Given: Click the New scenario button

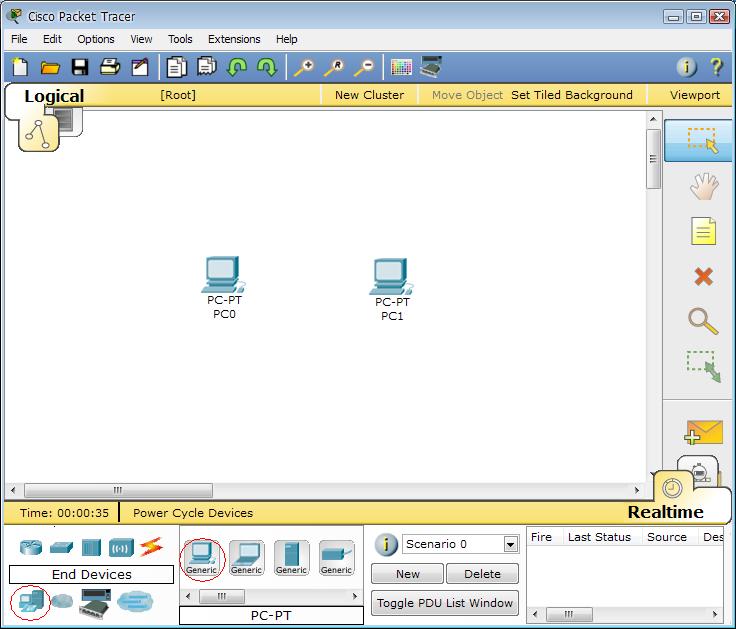Looking at the screenshot, I should pos(407,574).
